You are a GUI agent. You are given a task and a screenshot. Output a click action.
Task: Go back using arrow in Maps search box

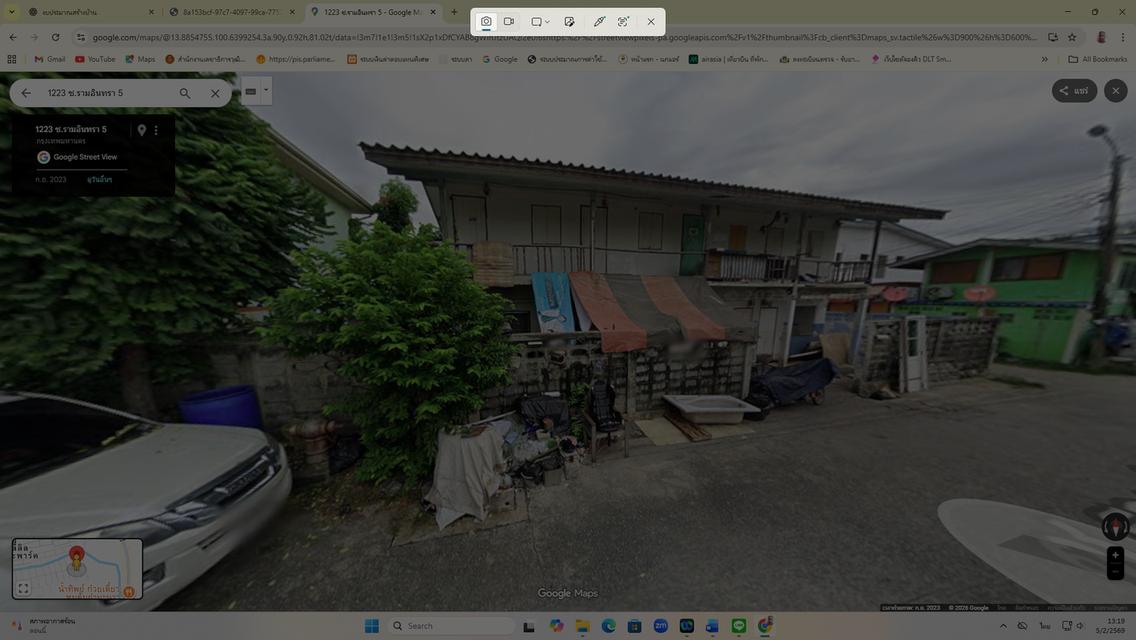(26, 93)
